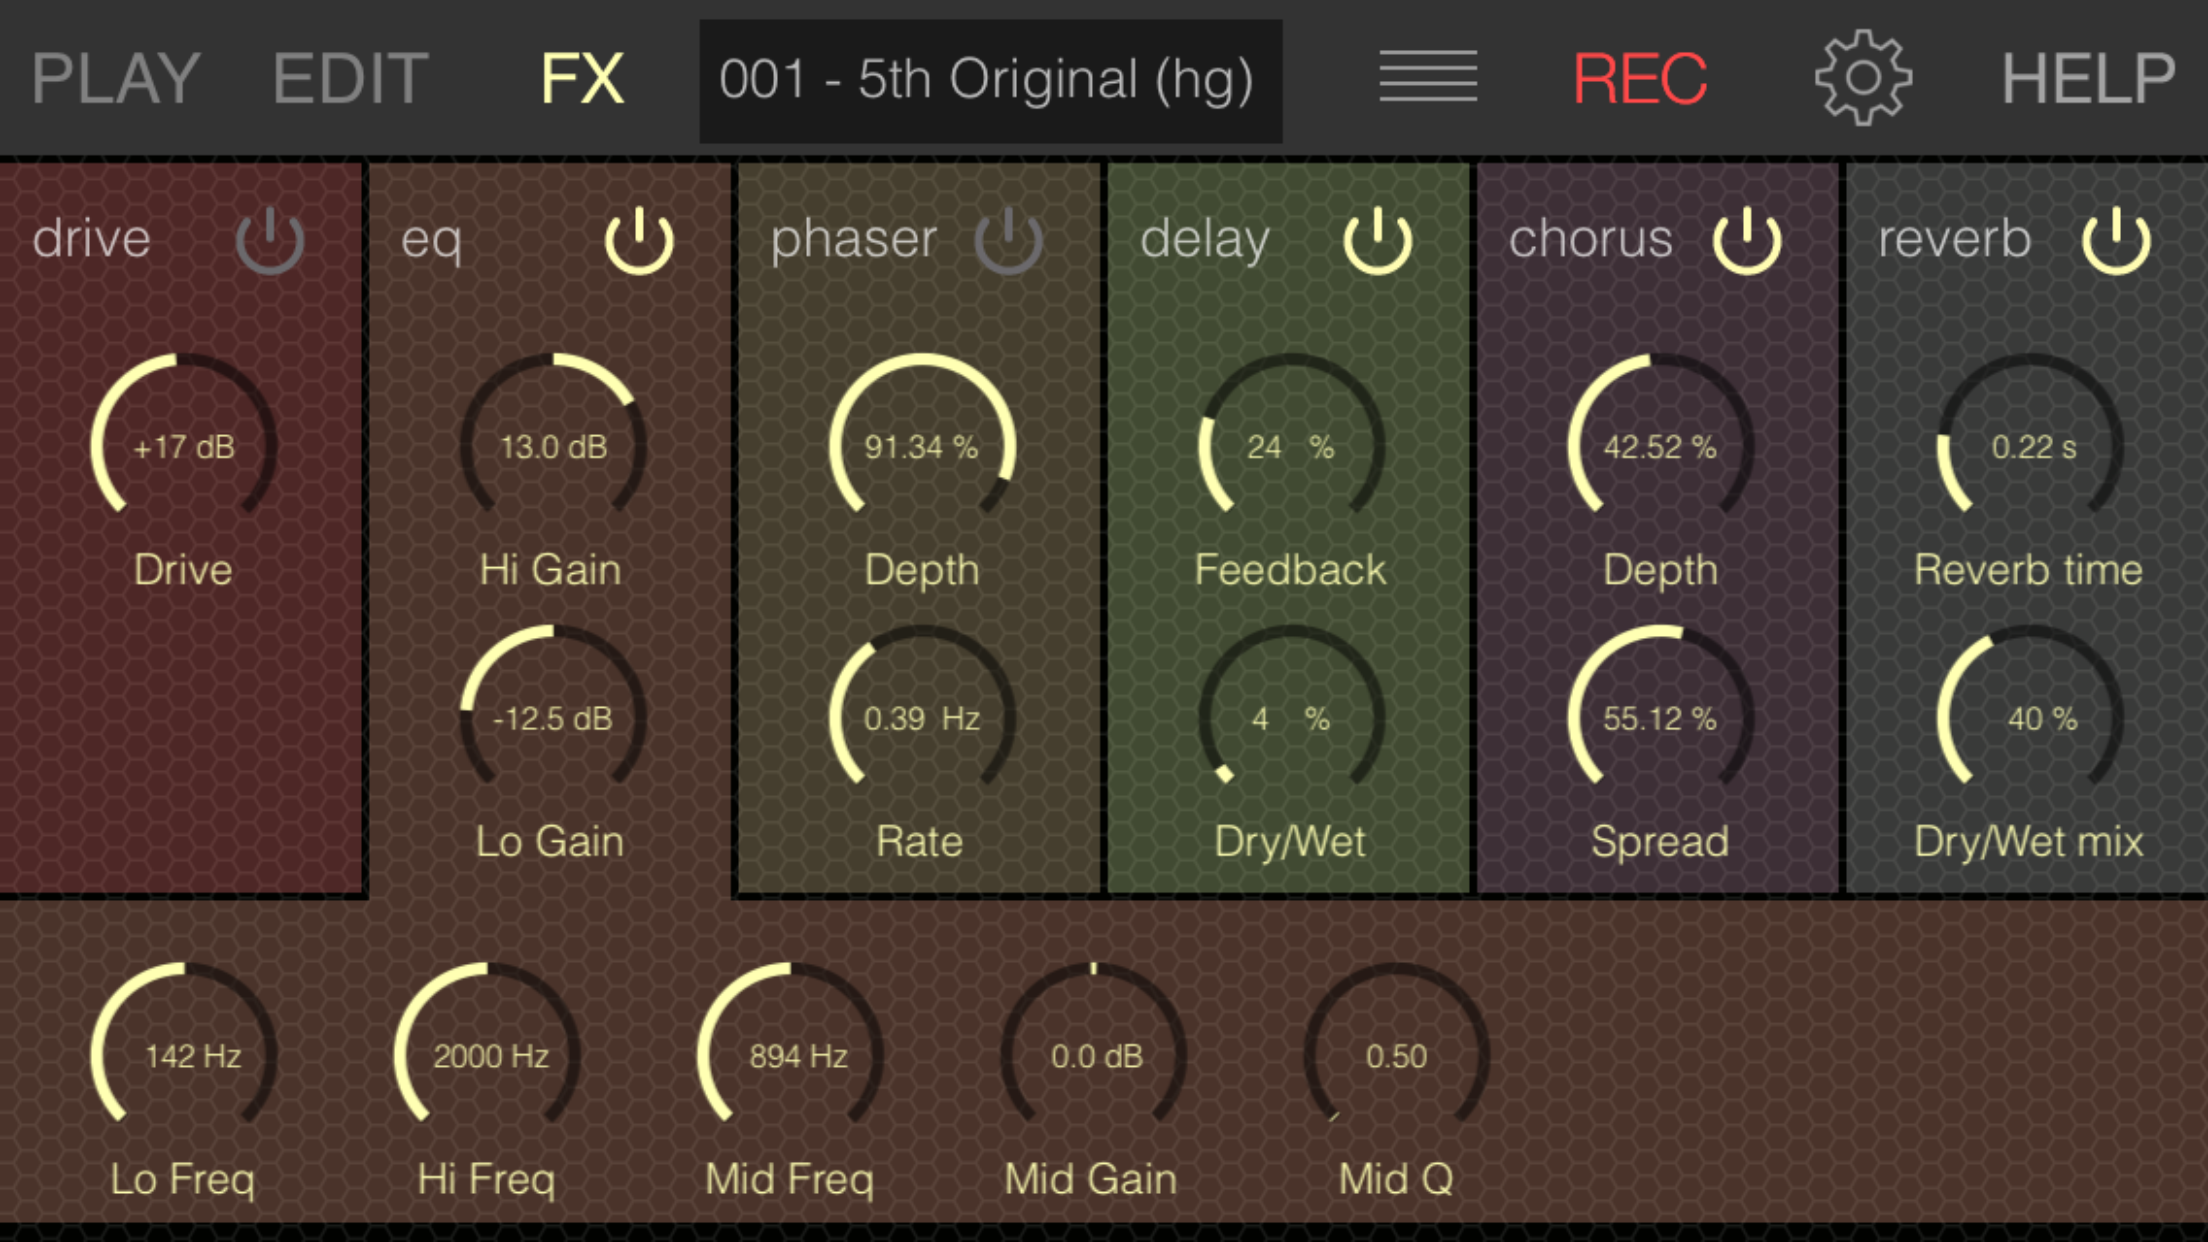Screen dimensions: 2208x1242
Task: Toggle the drive effect power icon
Action: pyautogui.click(x=270, y=240)
